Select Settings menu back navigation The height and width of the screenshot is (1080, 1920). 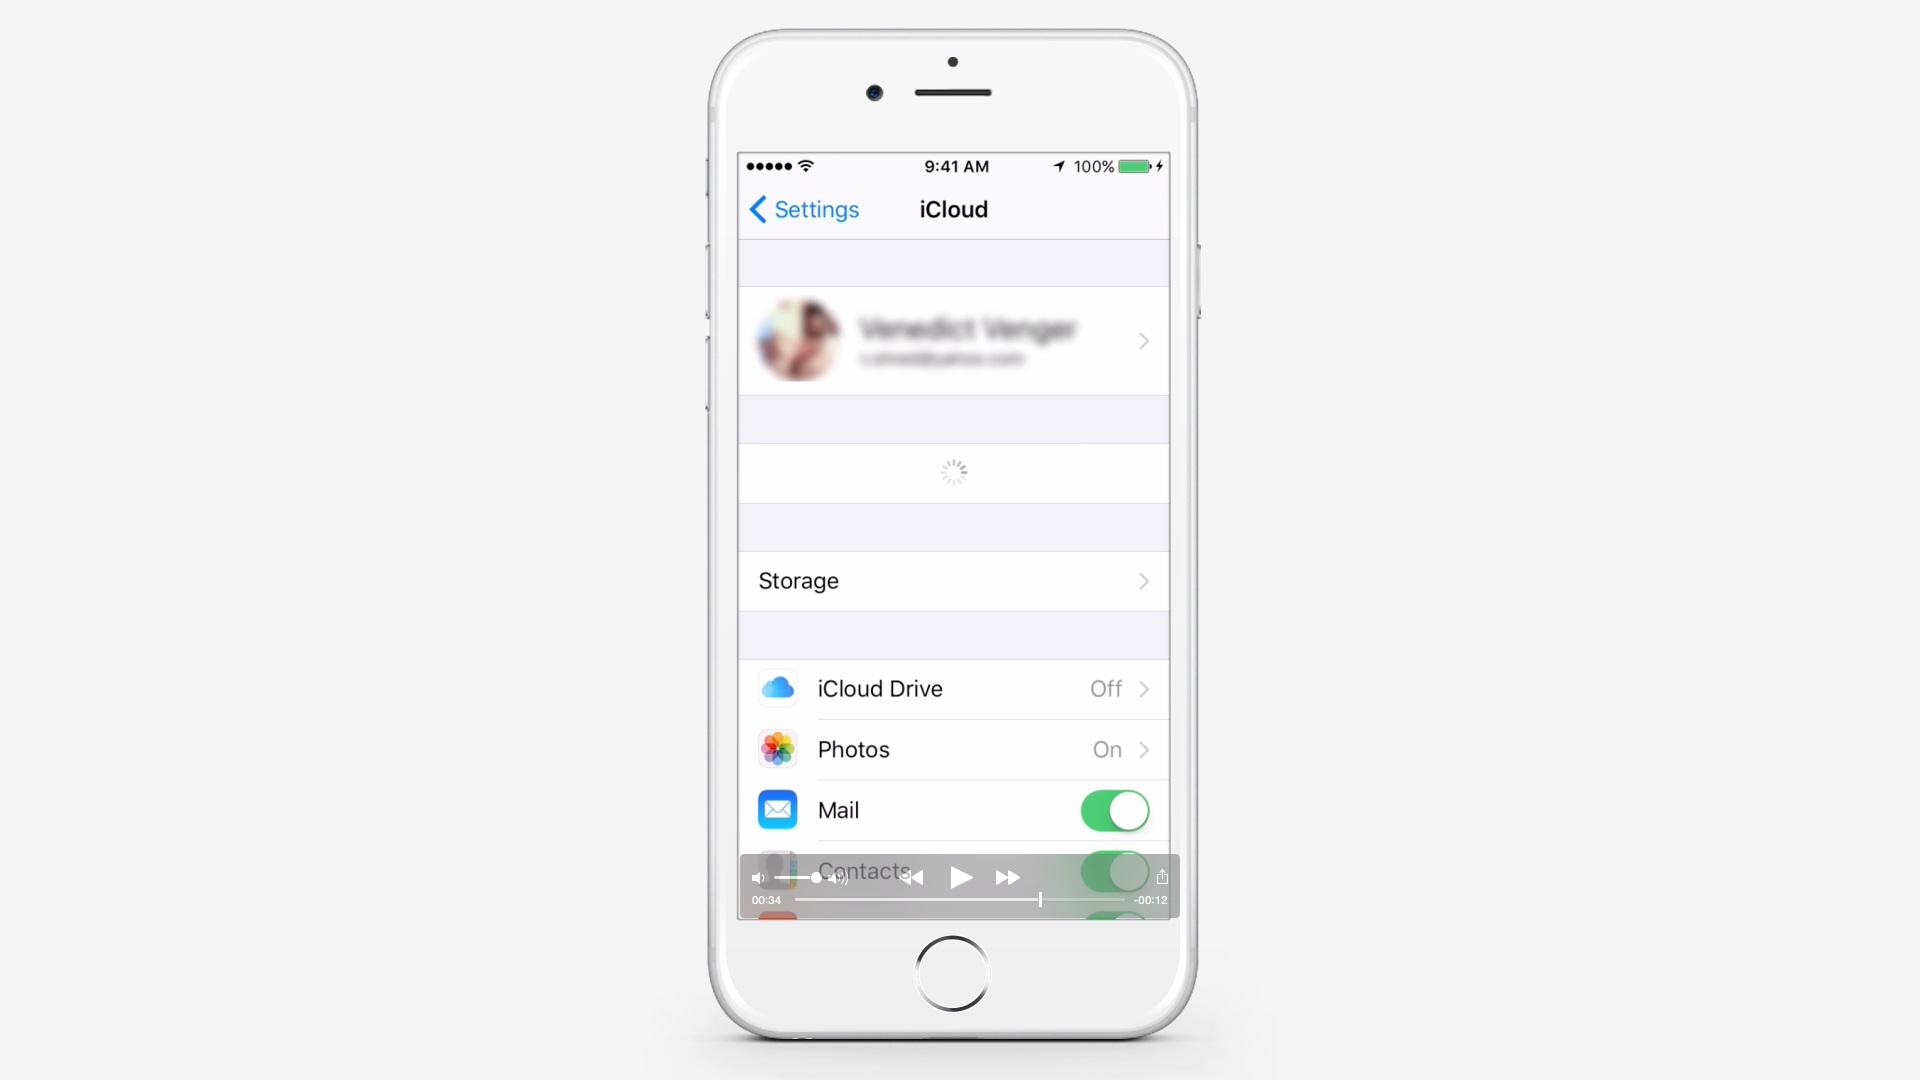click(x=802, y=210)
